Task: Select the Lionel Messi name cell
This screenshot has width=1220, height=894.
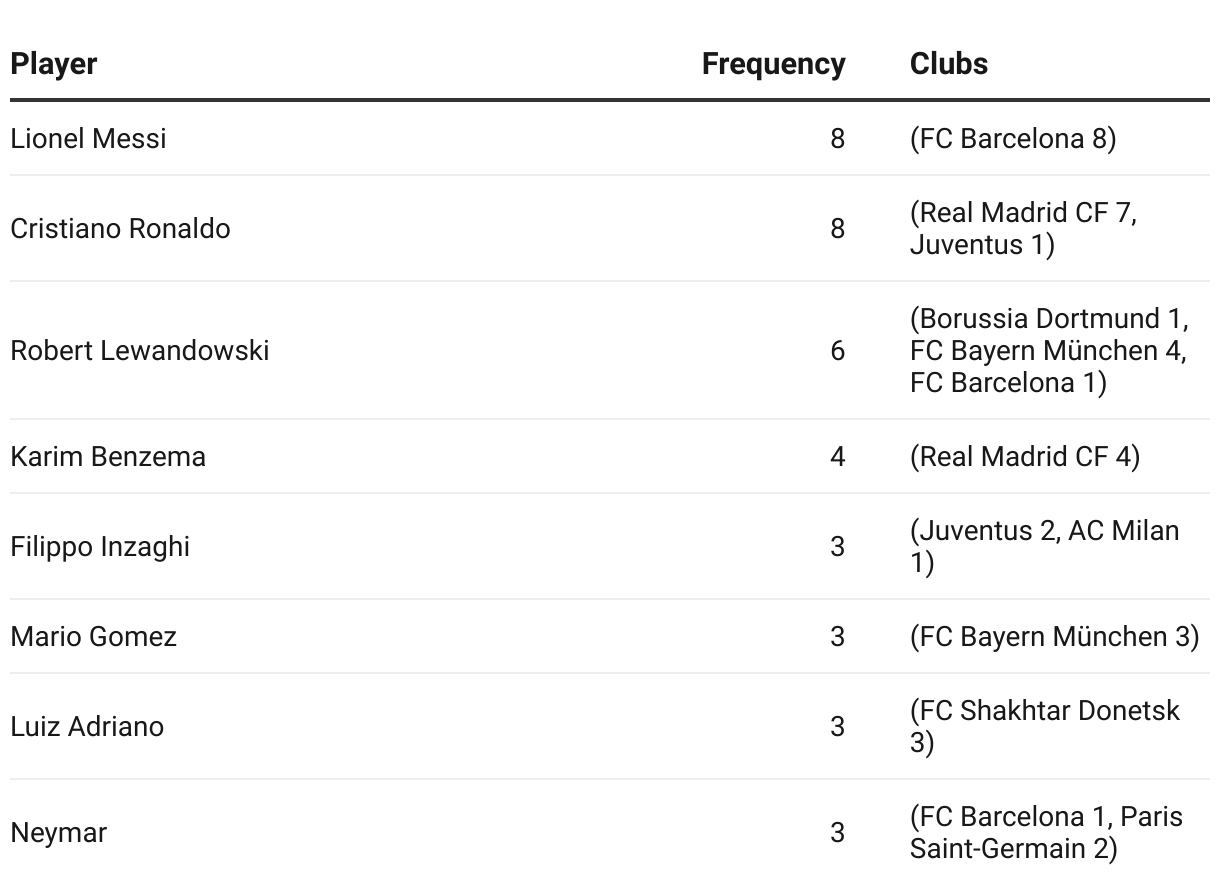Action: tap(88, 138)
